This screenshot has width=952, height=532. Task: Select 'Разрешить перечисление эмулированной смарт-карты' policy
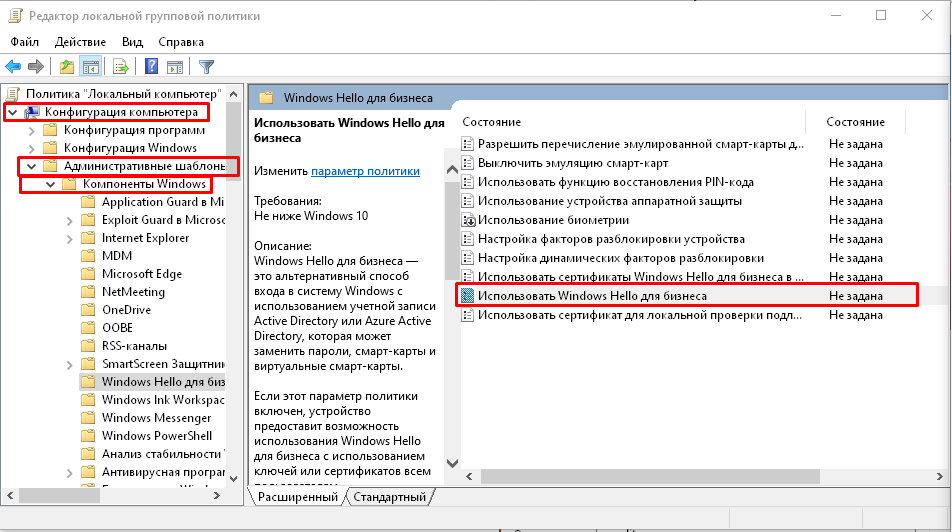[641, 144]
